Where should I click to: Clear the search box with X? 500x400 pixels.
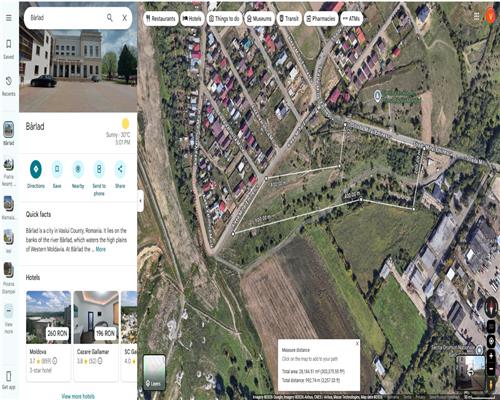pos(124,18)
